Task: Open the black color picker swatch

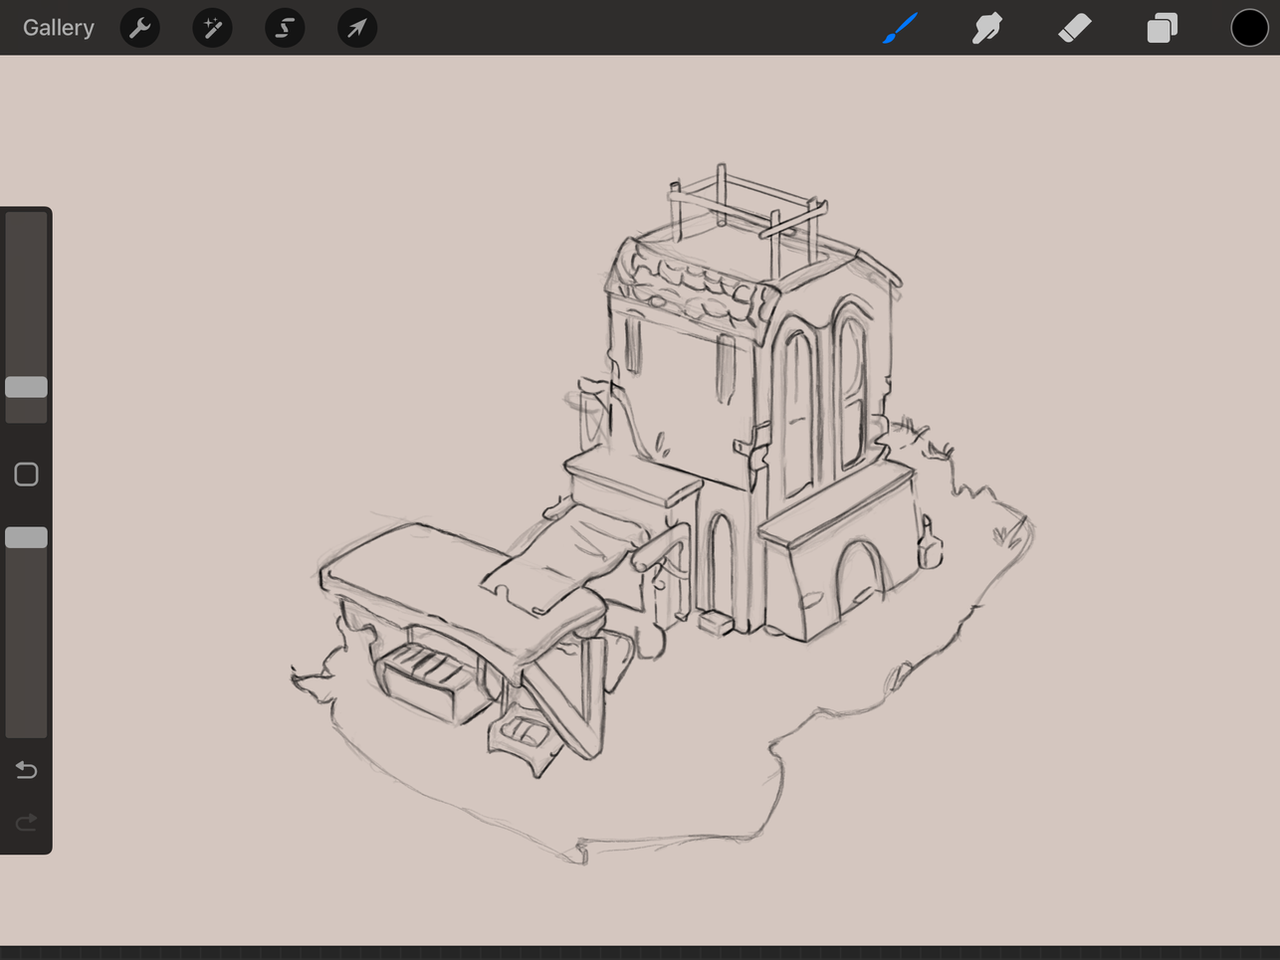Action: 1249,28
